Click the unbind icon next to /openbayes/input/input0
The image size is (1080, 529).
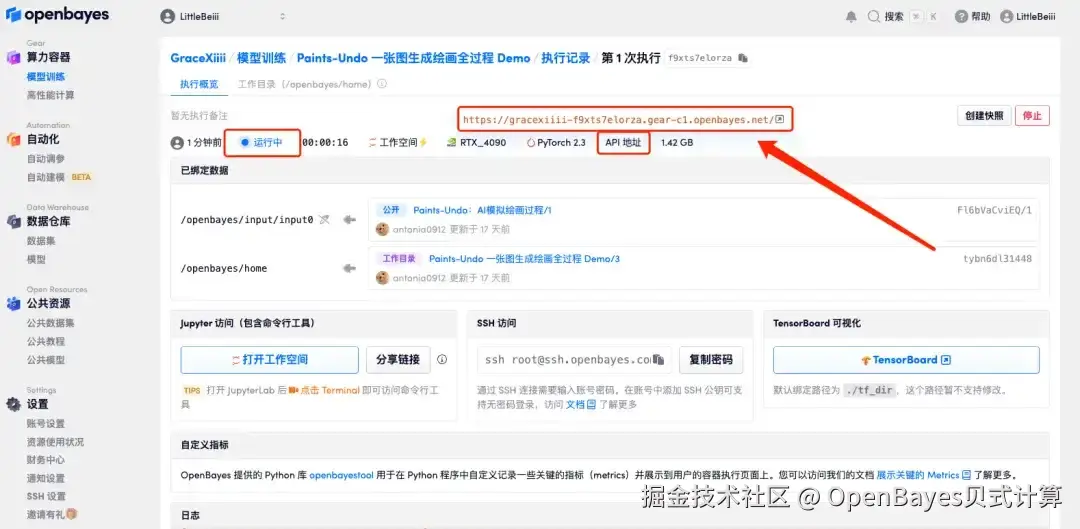325,220
